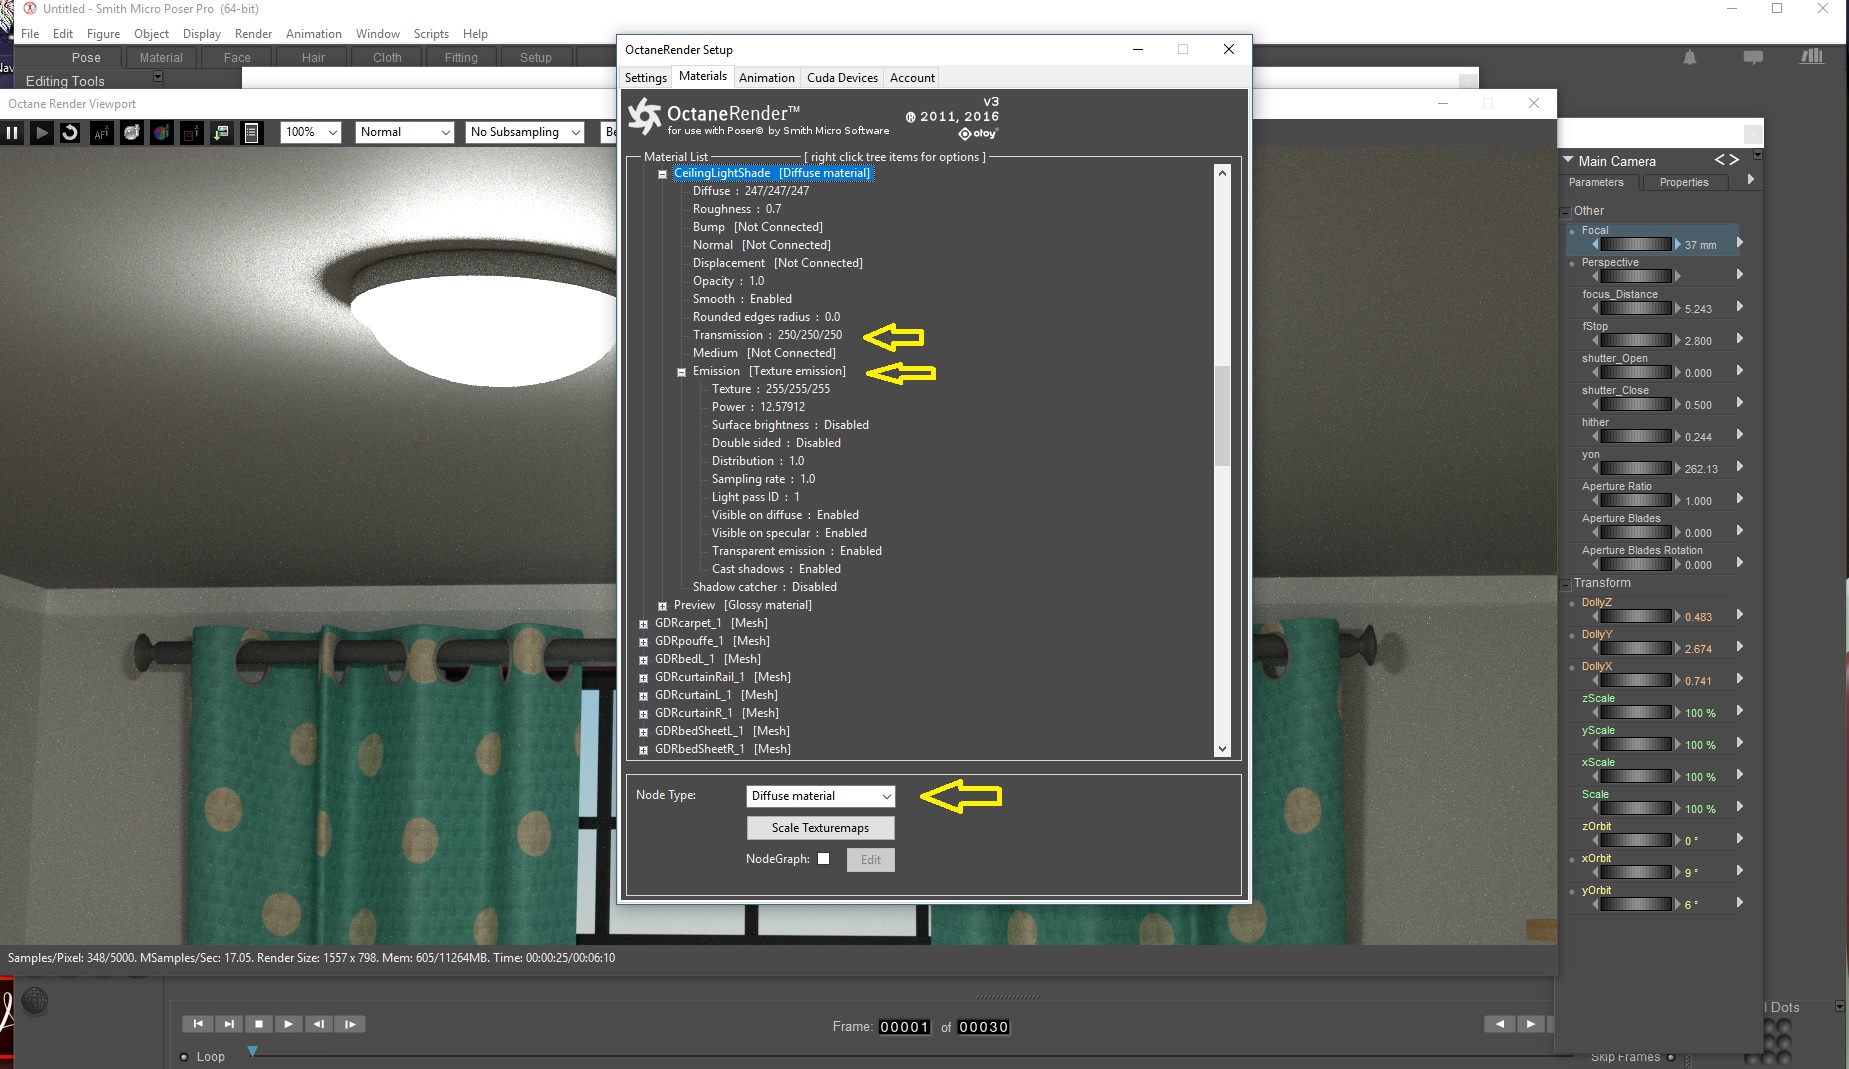The height and width of the screenshot is (1069, 1849).
Task: Click the zScale parameter dial
Action: tap(1637, 712)
